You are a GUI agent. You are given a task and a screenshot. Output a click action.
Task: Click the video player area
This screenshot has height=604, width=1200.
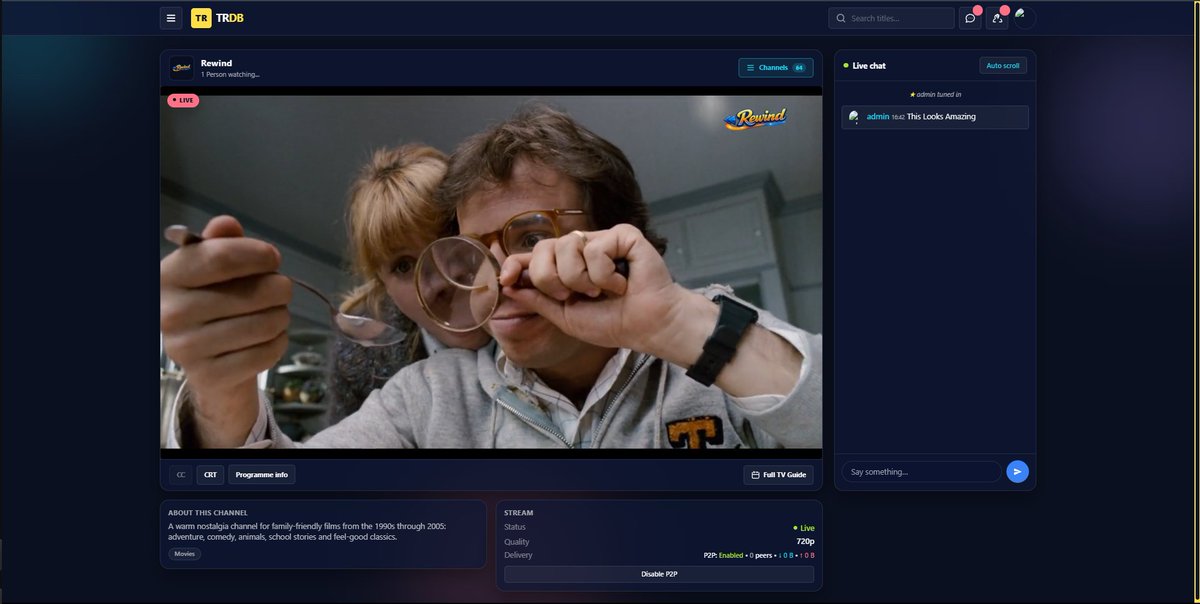pos(491,272)
